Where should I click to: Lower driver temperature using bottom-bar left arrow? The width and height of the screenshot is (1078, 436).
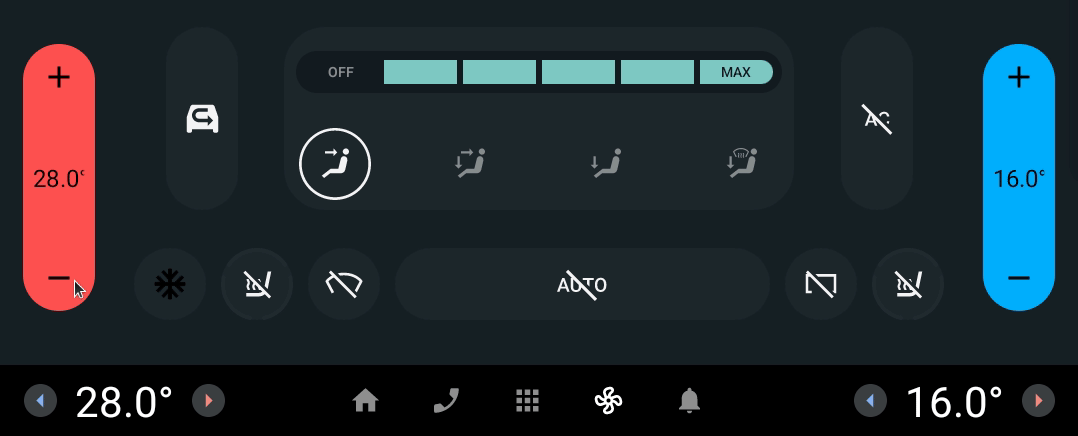click(40, 400)
